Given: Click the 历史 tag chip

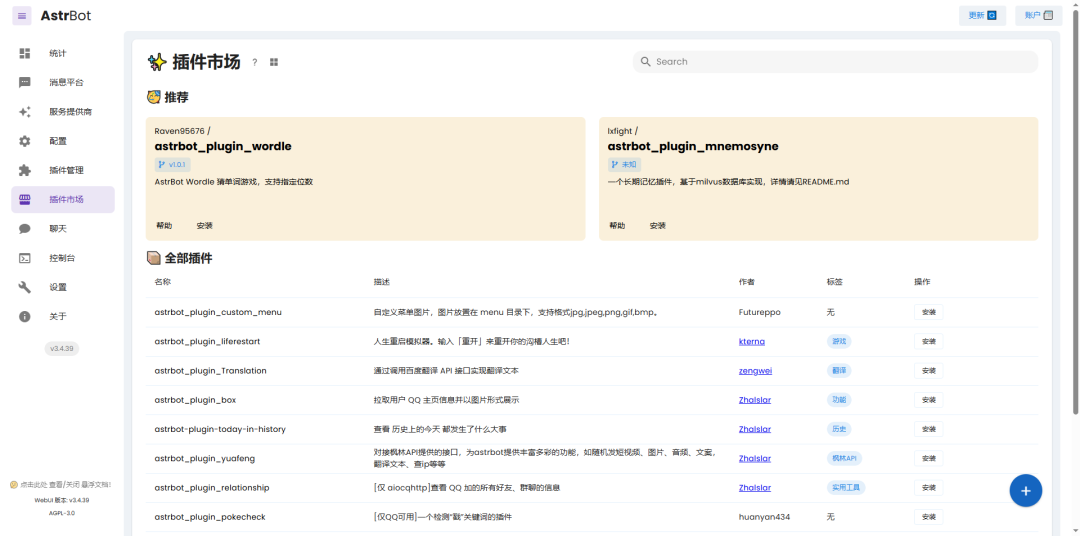Looking at the screenshot, I should [x=838, y=429].
